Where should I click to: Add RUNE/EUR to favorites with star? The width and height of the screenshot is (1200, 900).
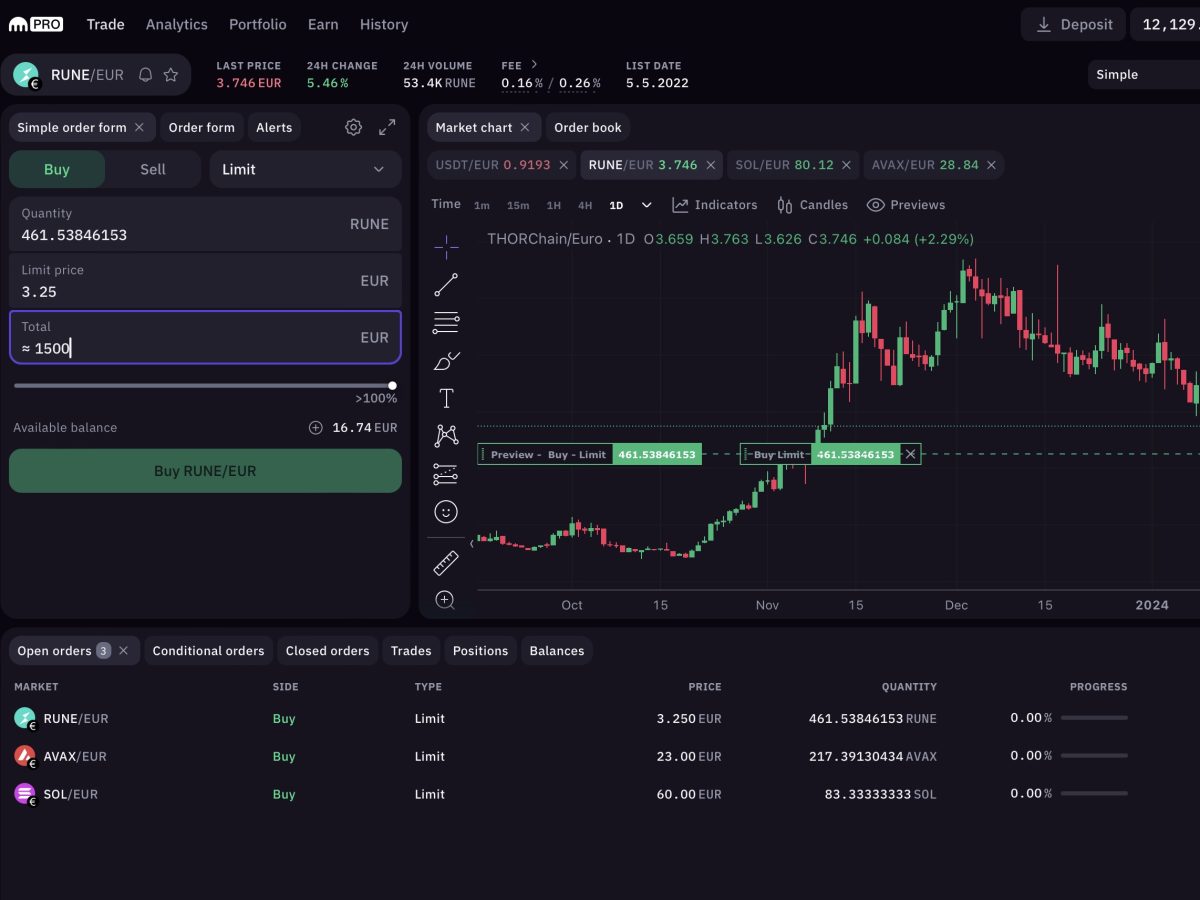pyautogui.click(x=171, y=75)
